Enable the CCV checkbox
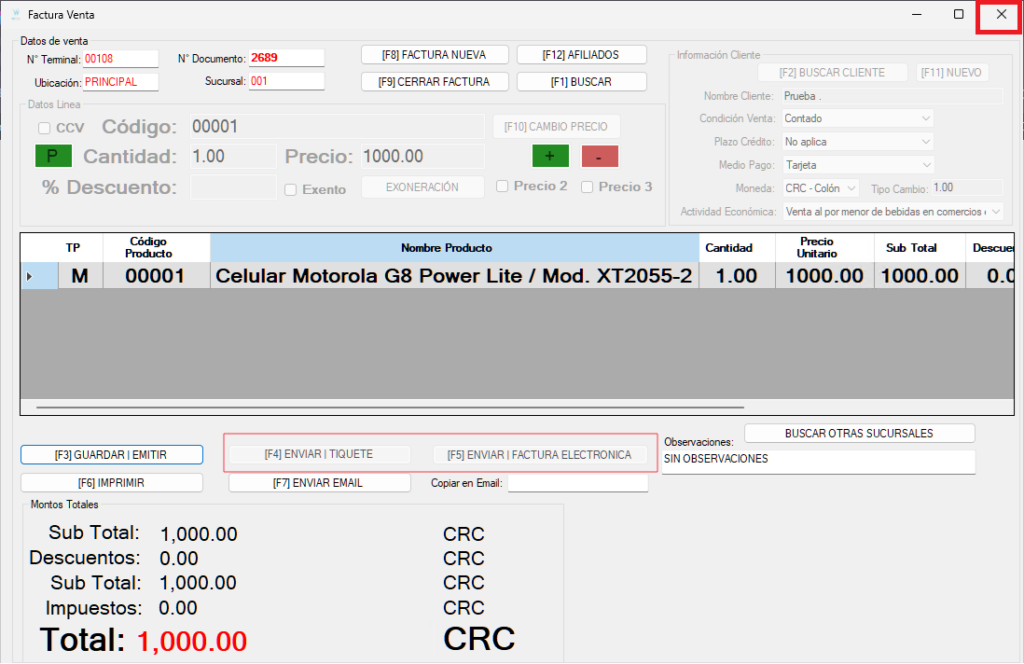Screen dimensions: 1024x664 [x=44, y=128]
